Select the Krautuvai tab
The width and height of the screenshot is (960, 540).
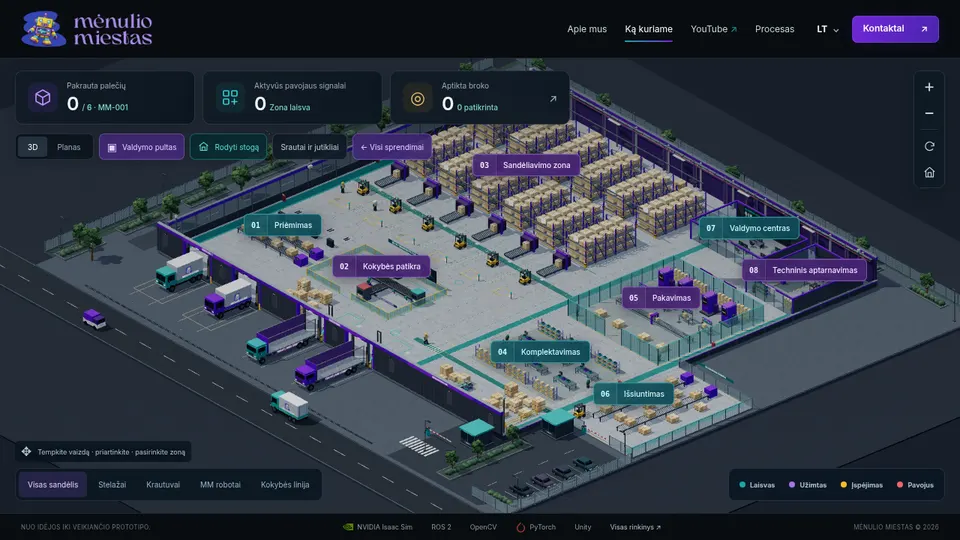[x=163, y=484]
